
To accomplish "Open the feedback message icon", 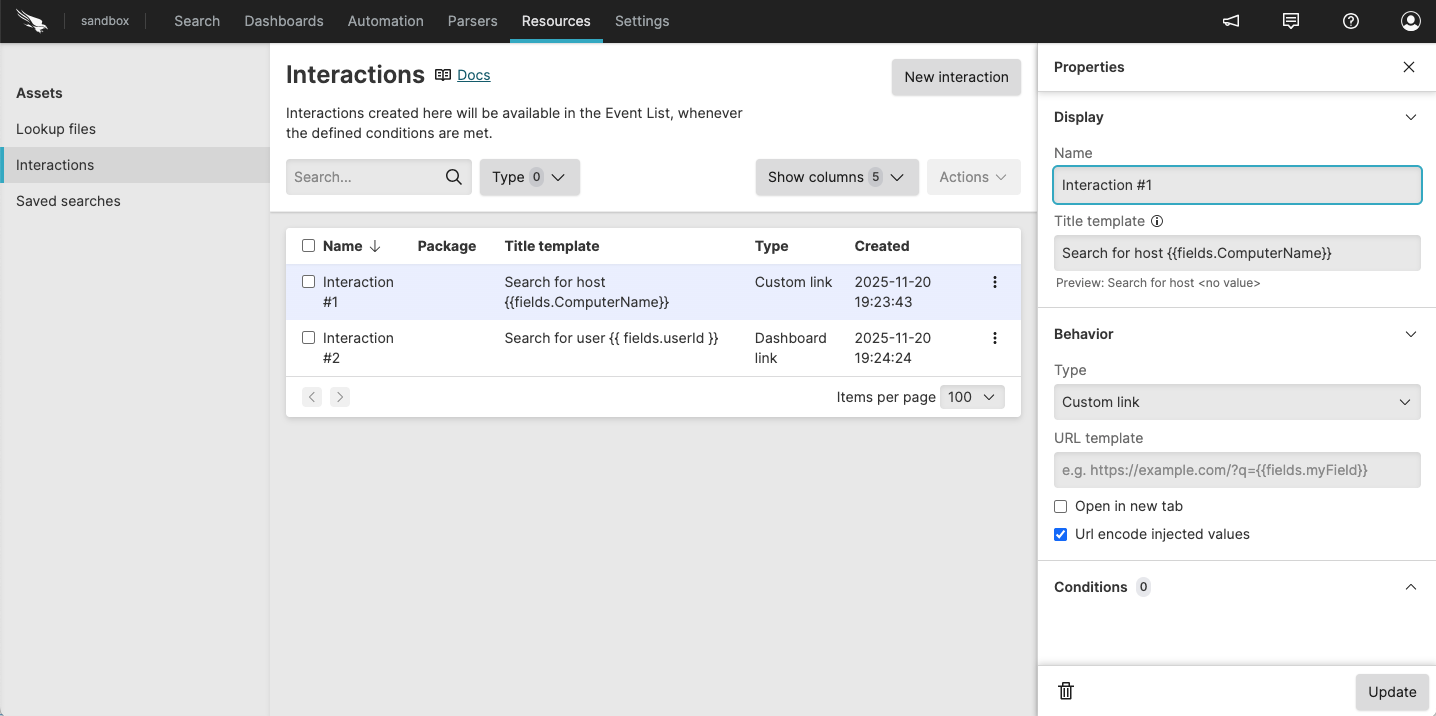I will tap(1291, 21).
